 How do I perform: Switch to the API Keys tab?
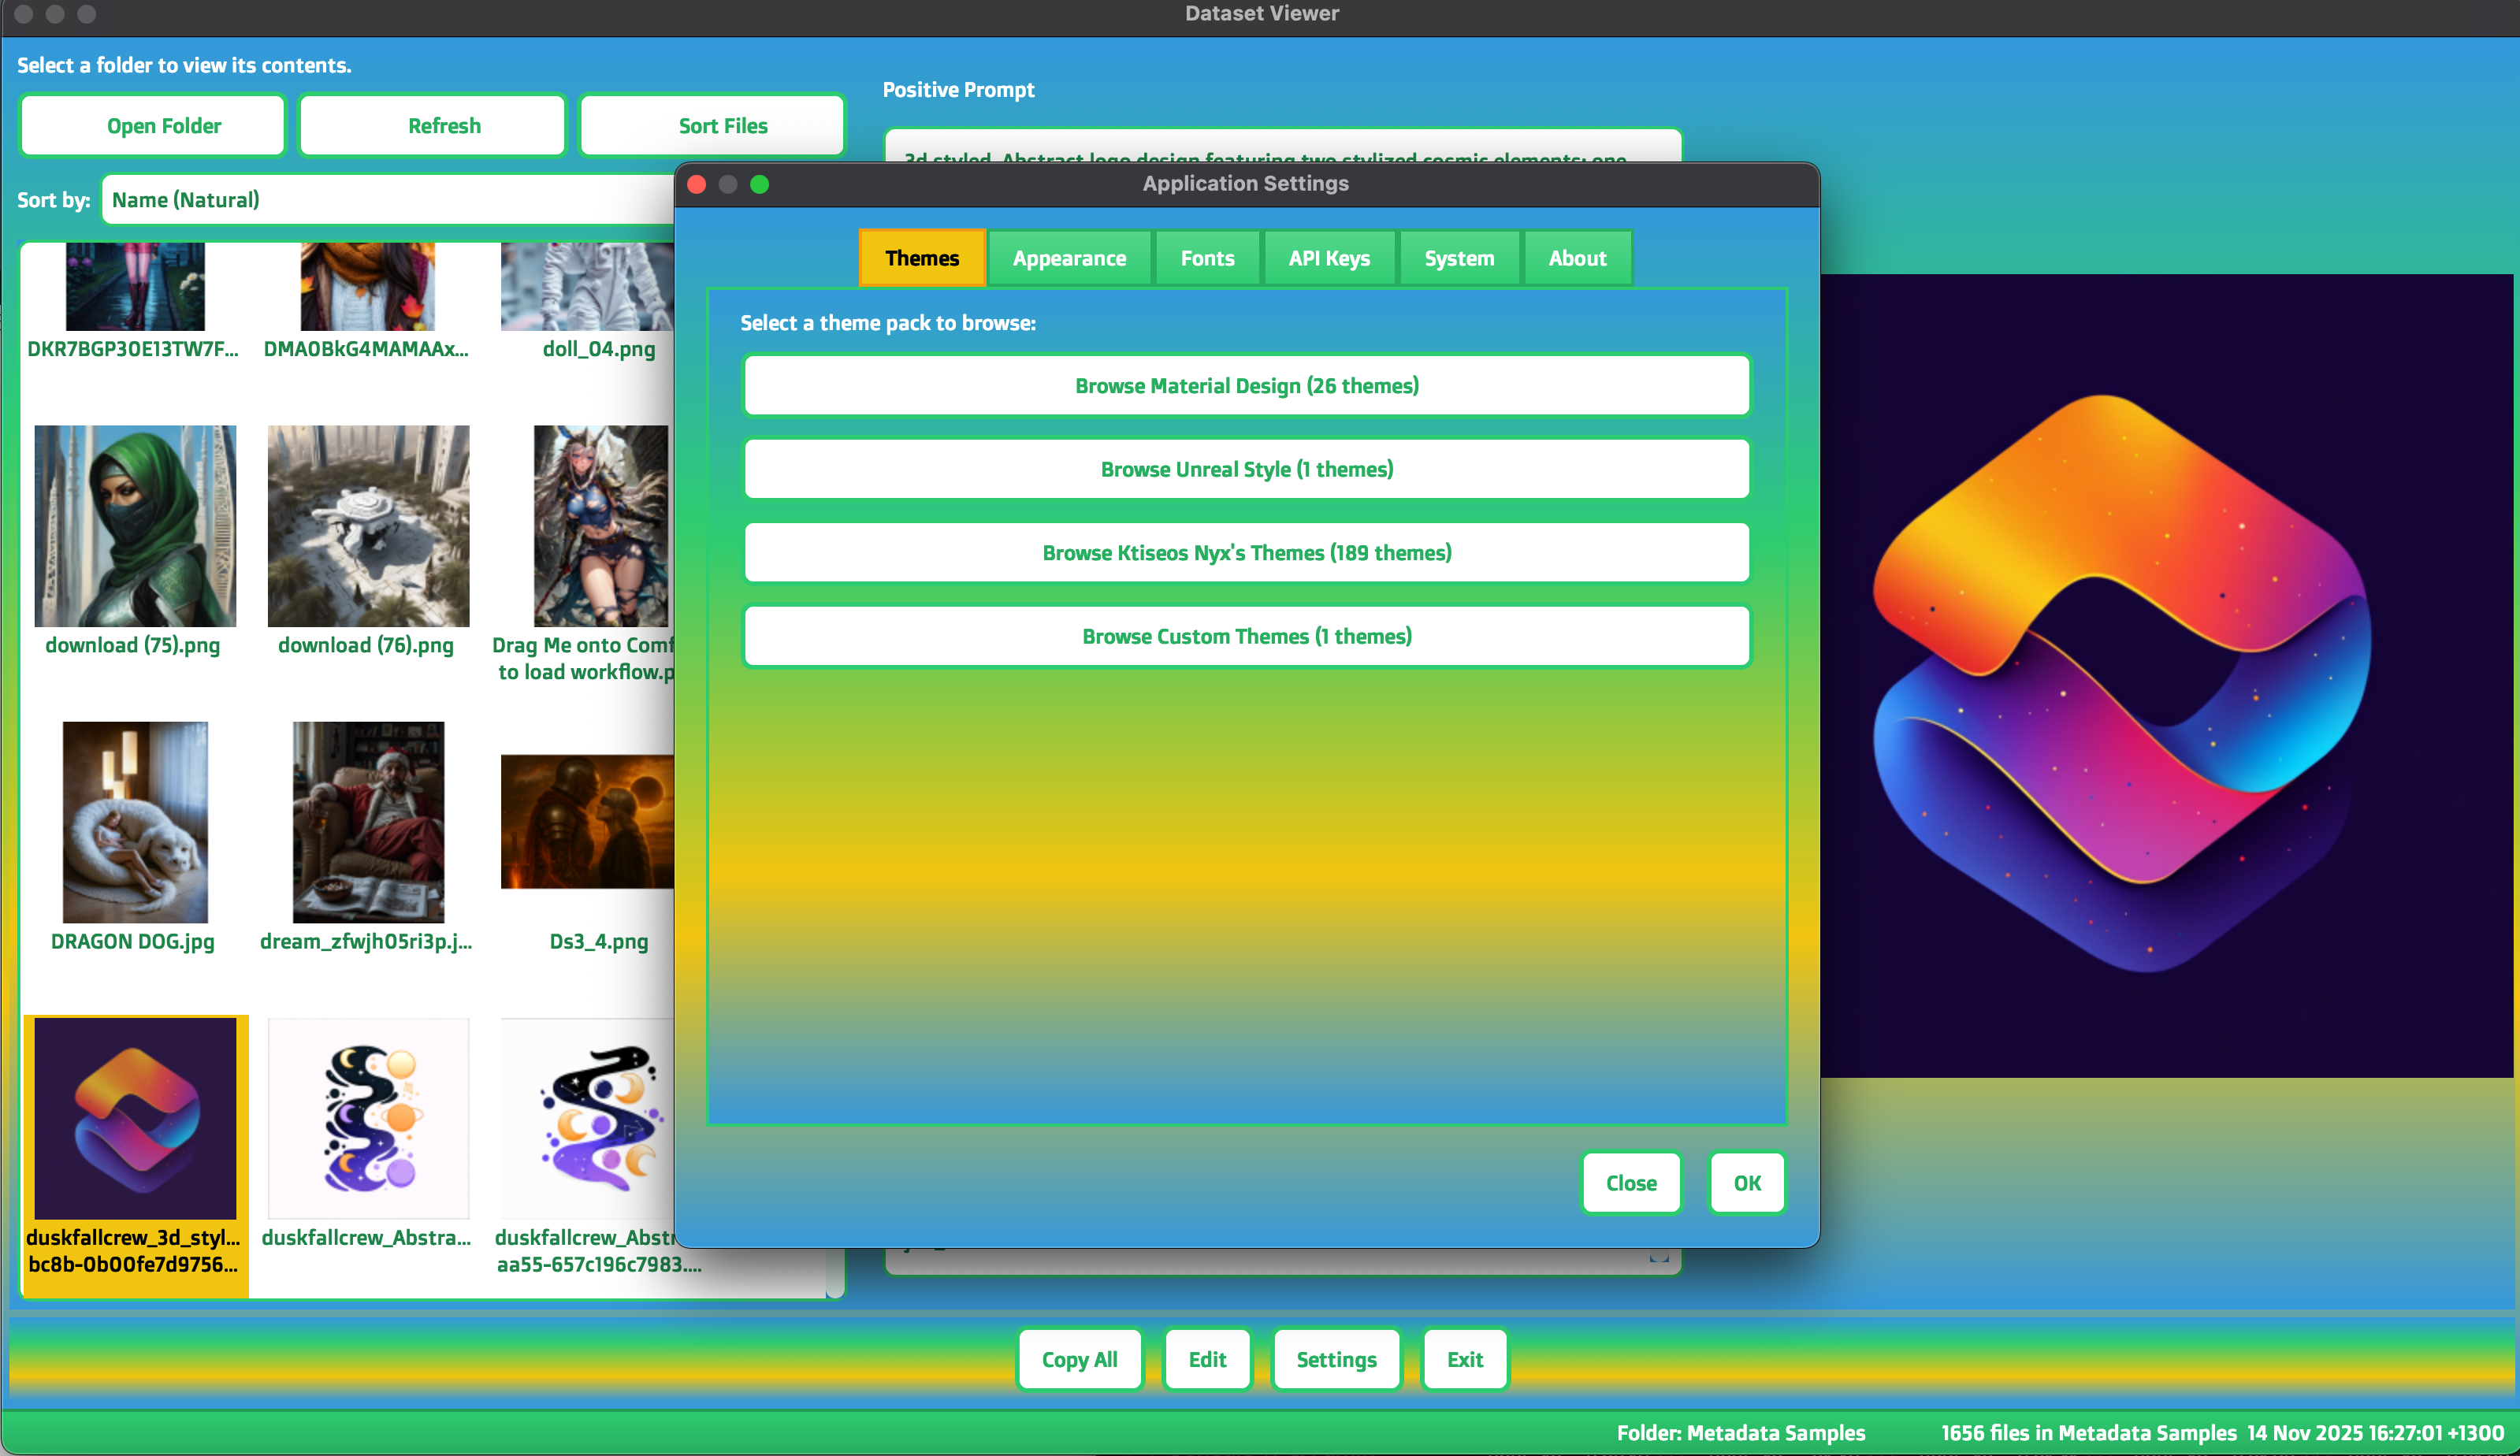point(1329,258)
